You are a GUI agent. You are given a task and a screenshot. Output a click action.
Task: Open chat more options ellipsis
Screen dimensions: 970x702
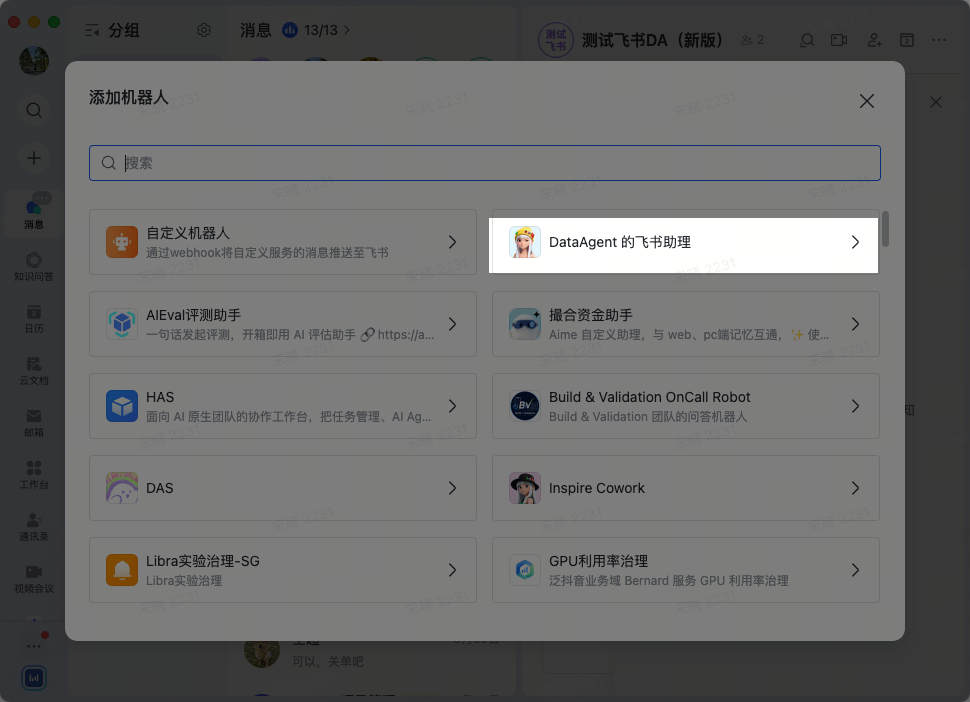pyautogui.click(x=939, y=40)
